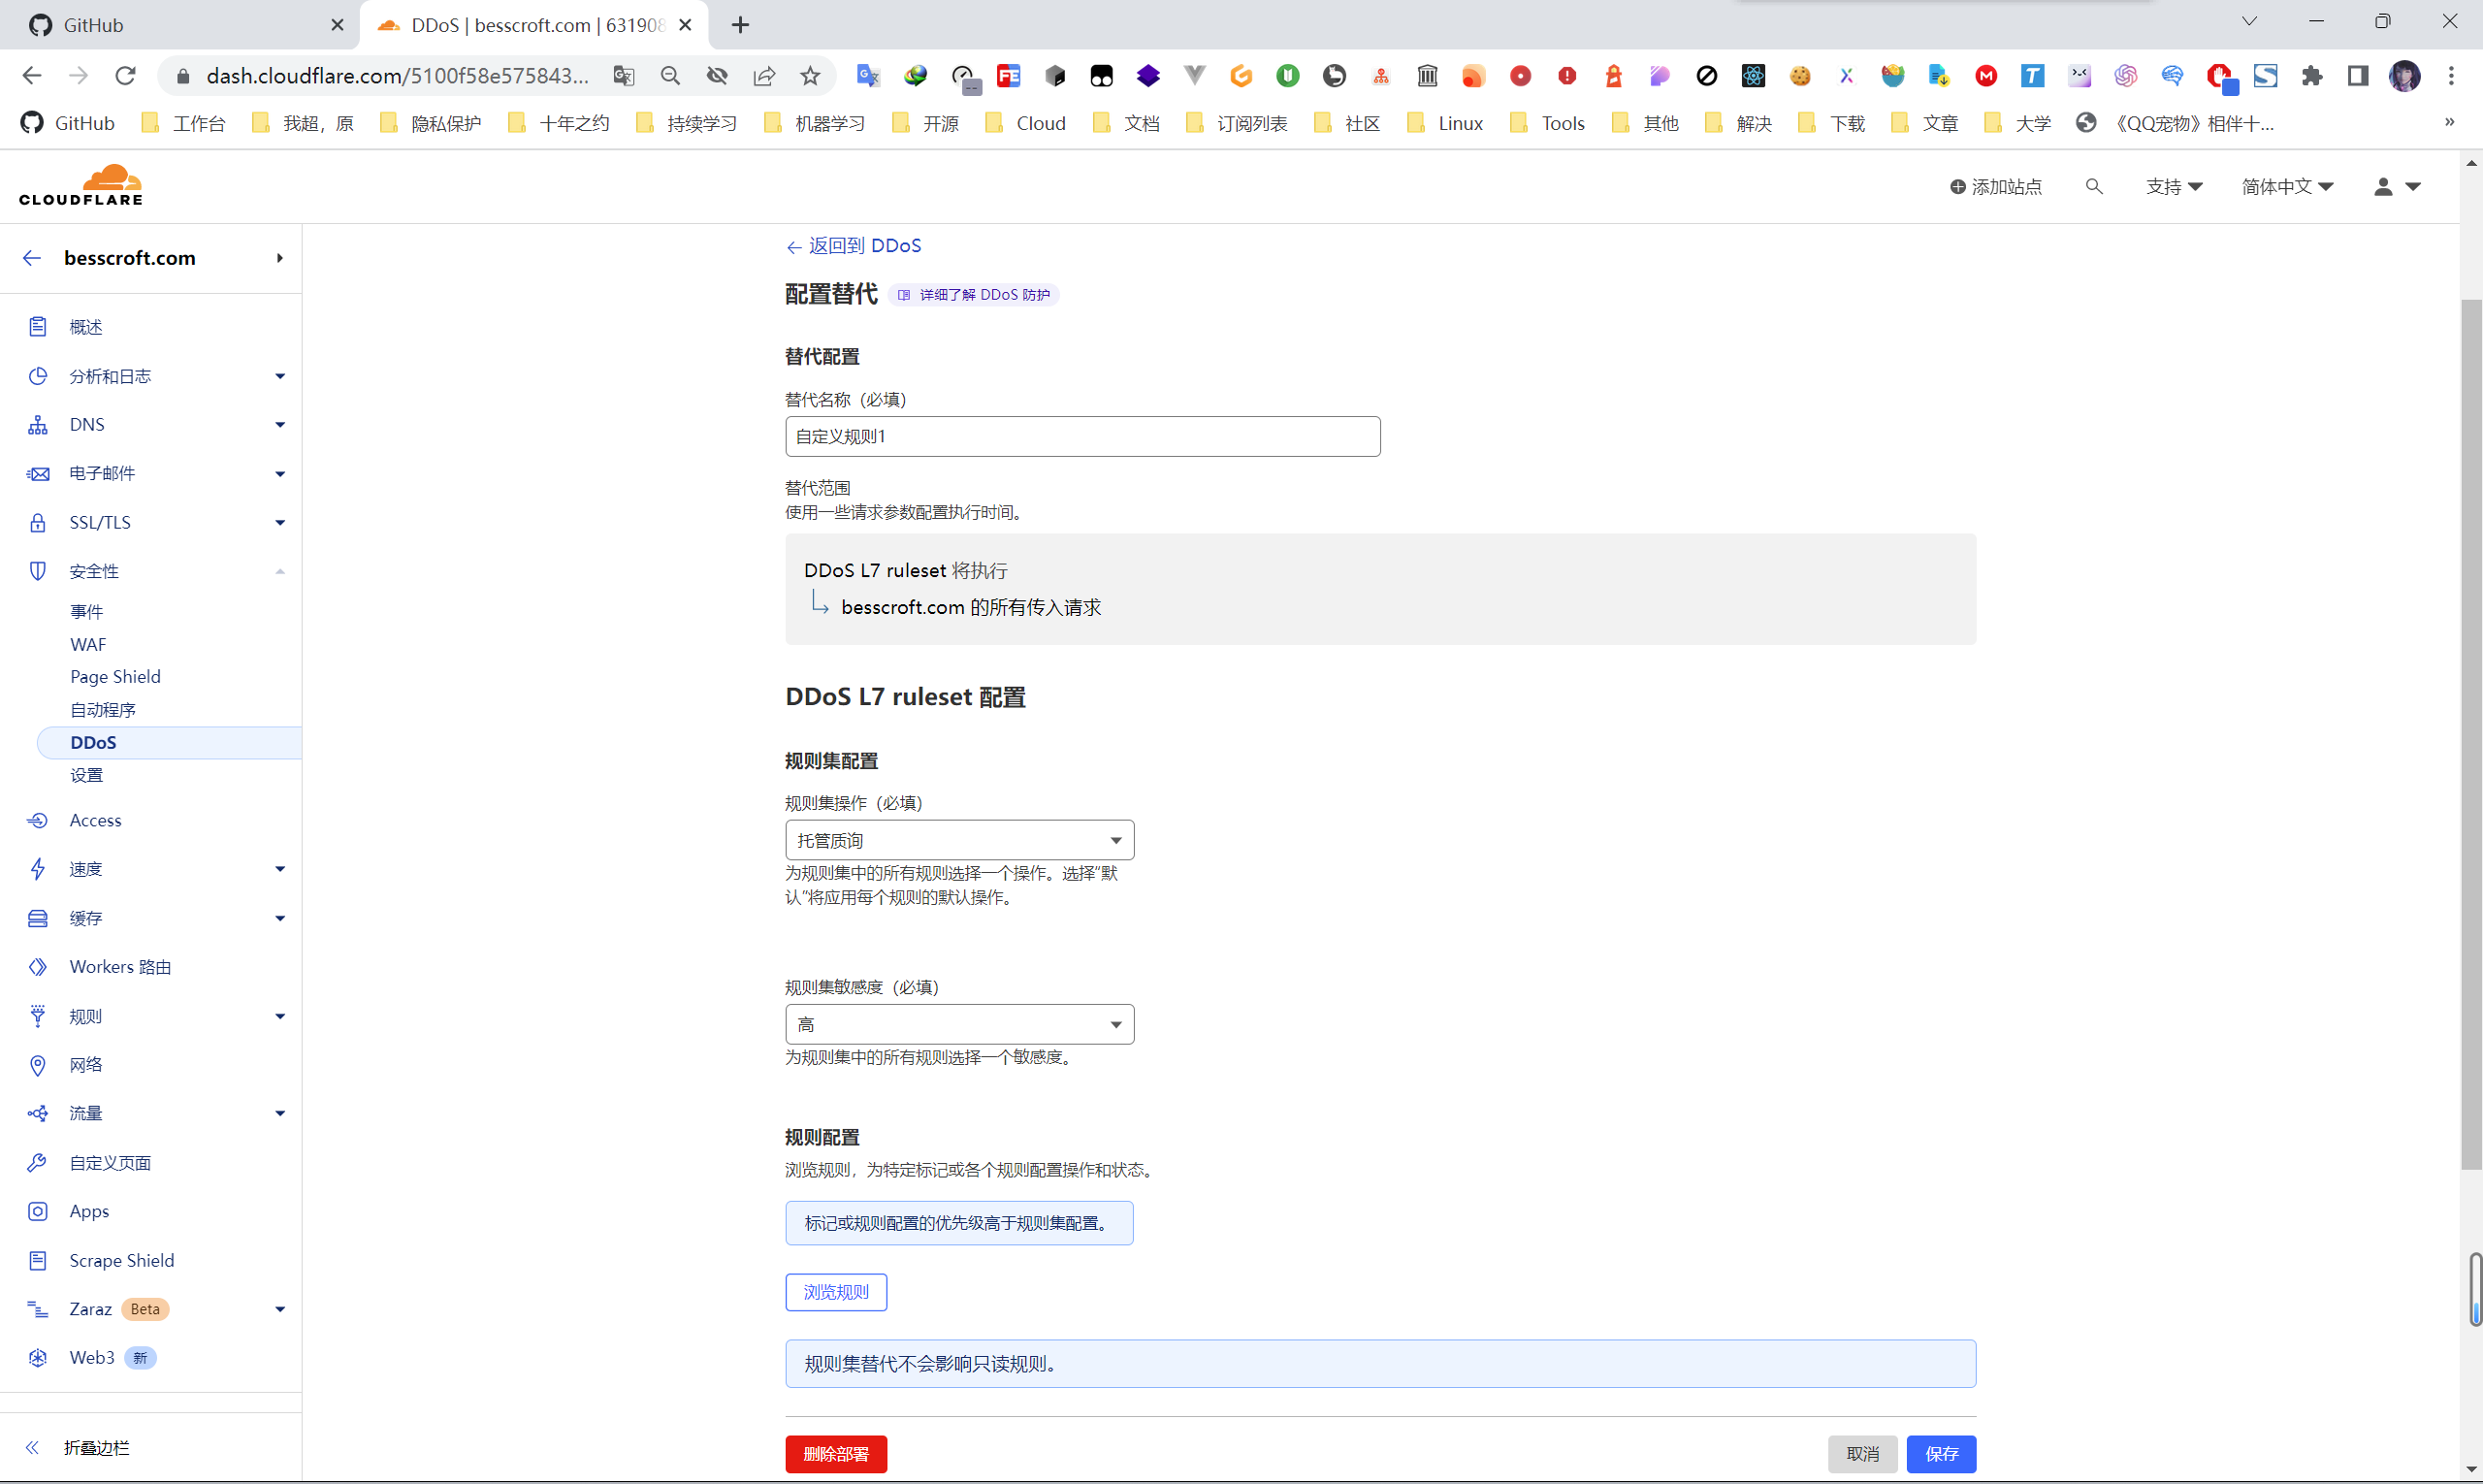Bookmark this page with the star icon
The height and width of the screenshot is (1484, 2483).
(810, 76)
